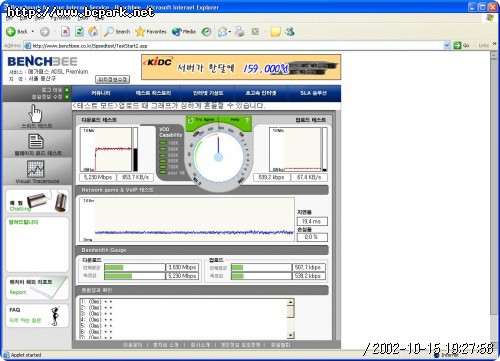Image resolution: width=500 pixels, height=361 pixels.
Task: Open the Media toolbar button
Action: 184,32
